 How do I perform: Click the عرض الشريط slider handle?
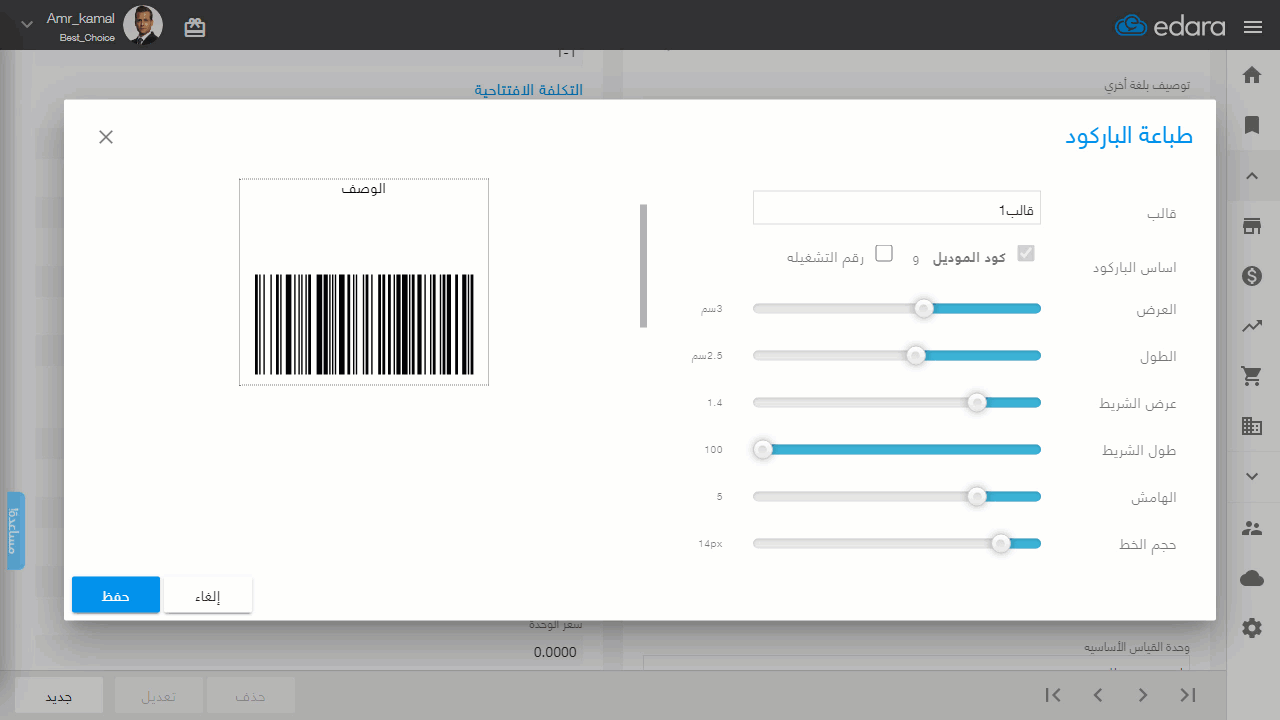click(977, 402)
